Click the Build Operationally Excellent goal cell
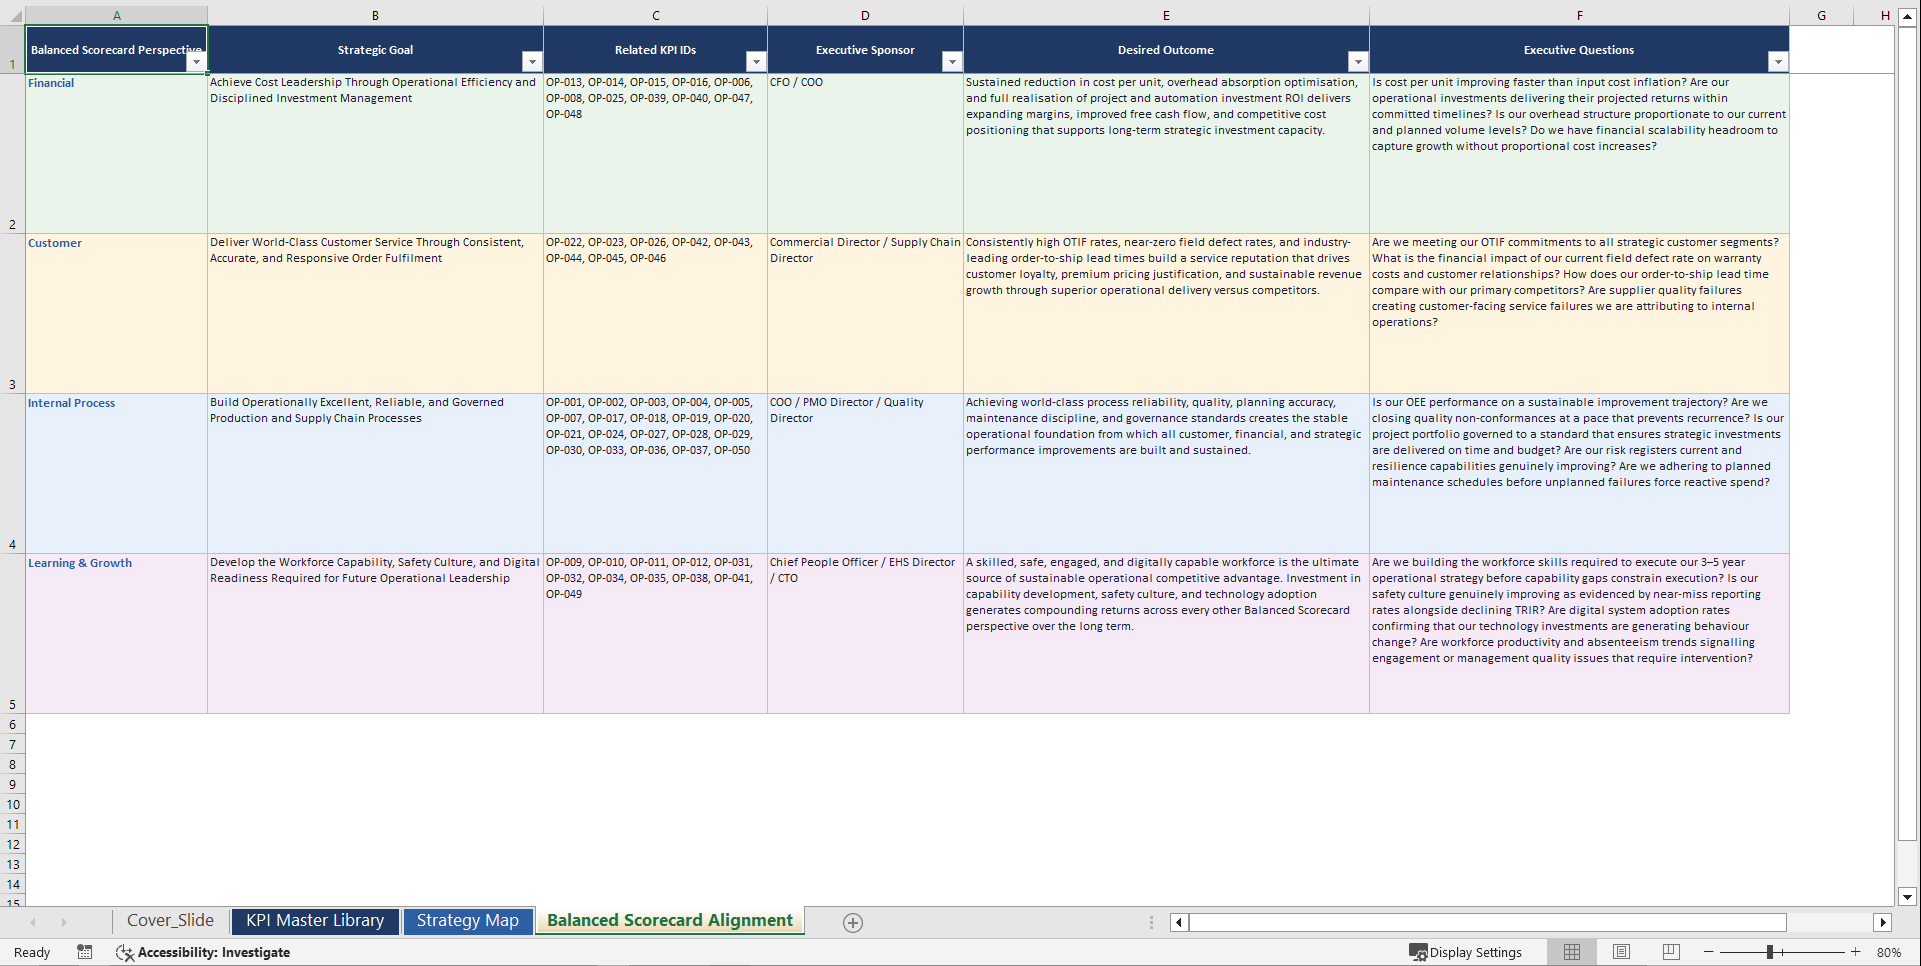The width and height of the screenshot is (1921, 966). click(375, 474)
